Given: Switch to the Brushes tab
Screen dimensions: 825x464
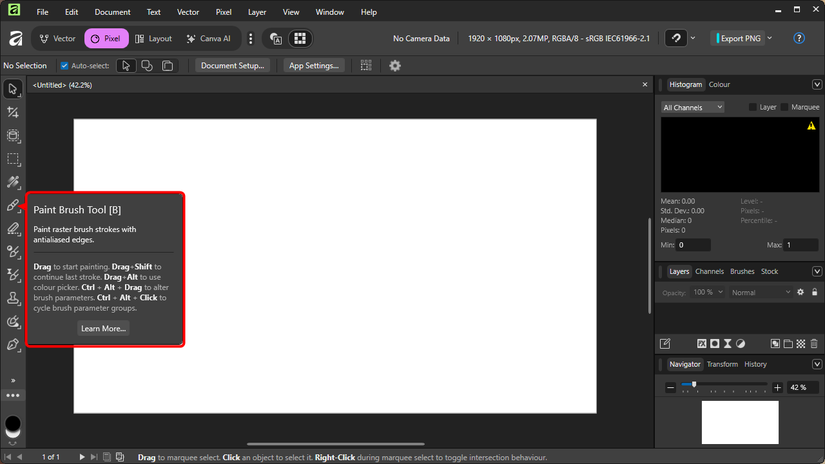Looking at the screenshot, I should [742, 271].
